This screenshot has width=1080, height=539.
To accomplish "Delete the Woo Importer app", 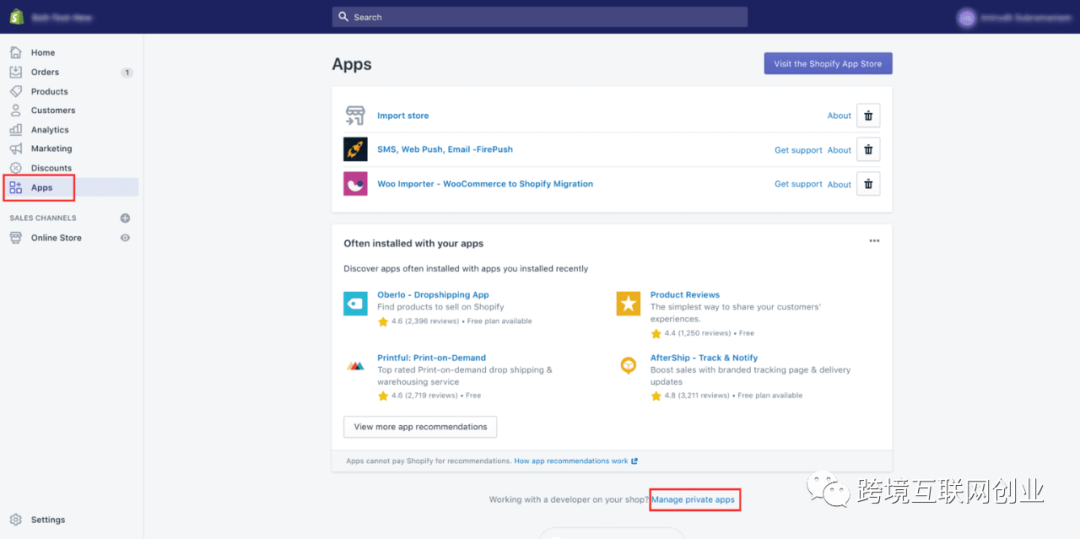I will (868, 184).
